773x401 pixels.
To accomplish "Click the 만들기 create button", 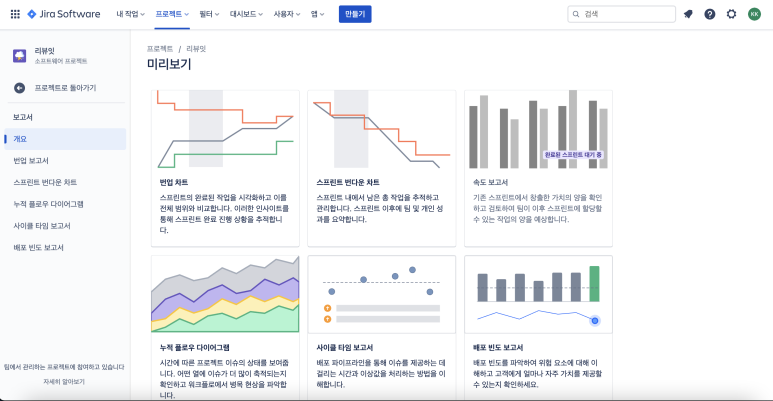I will tap(355, 14).
